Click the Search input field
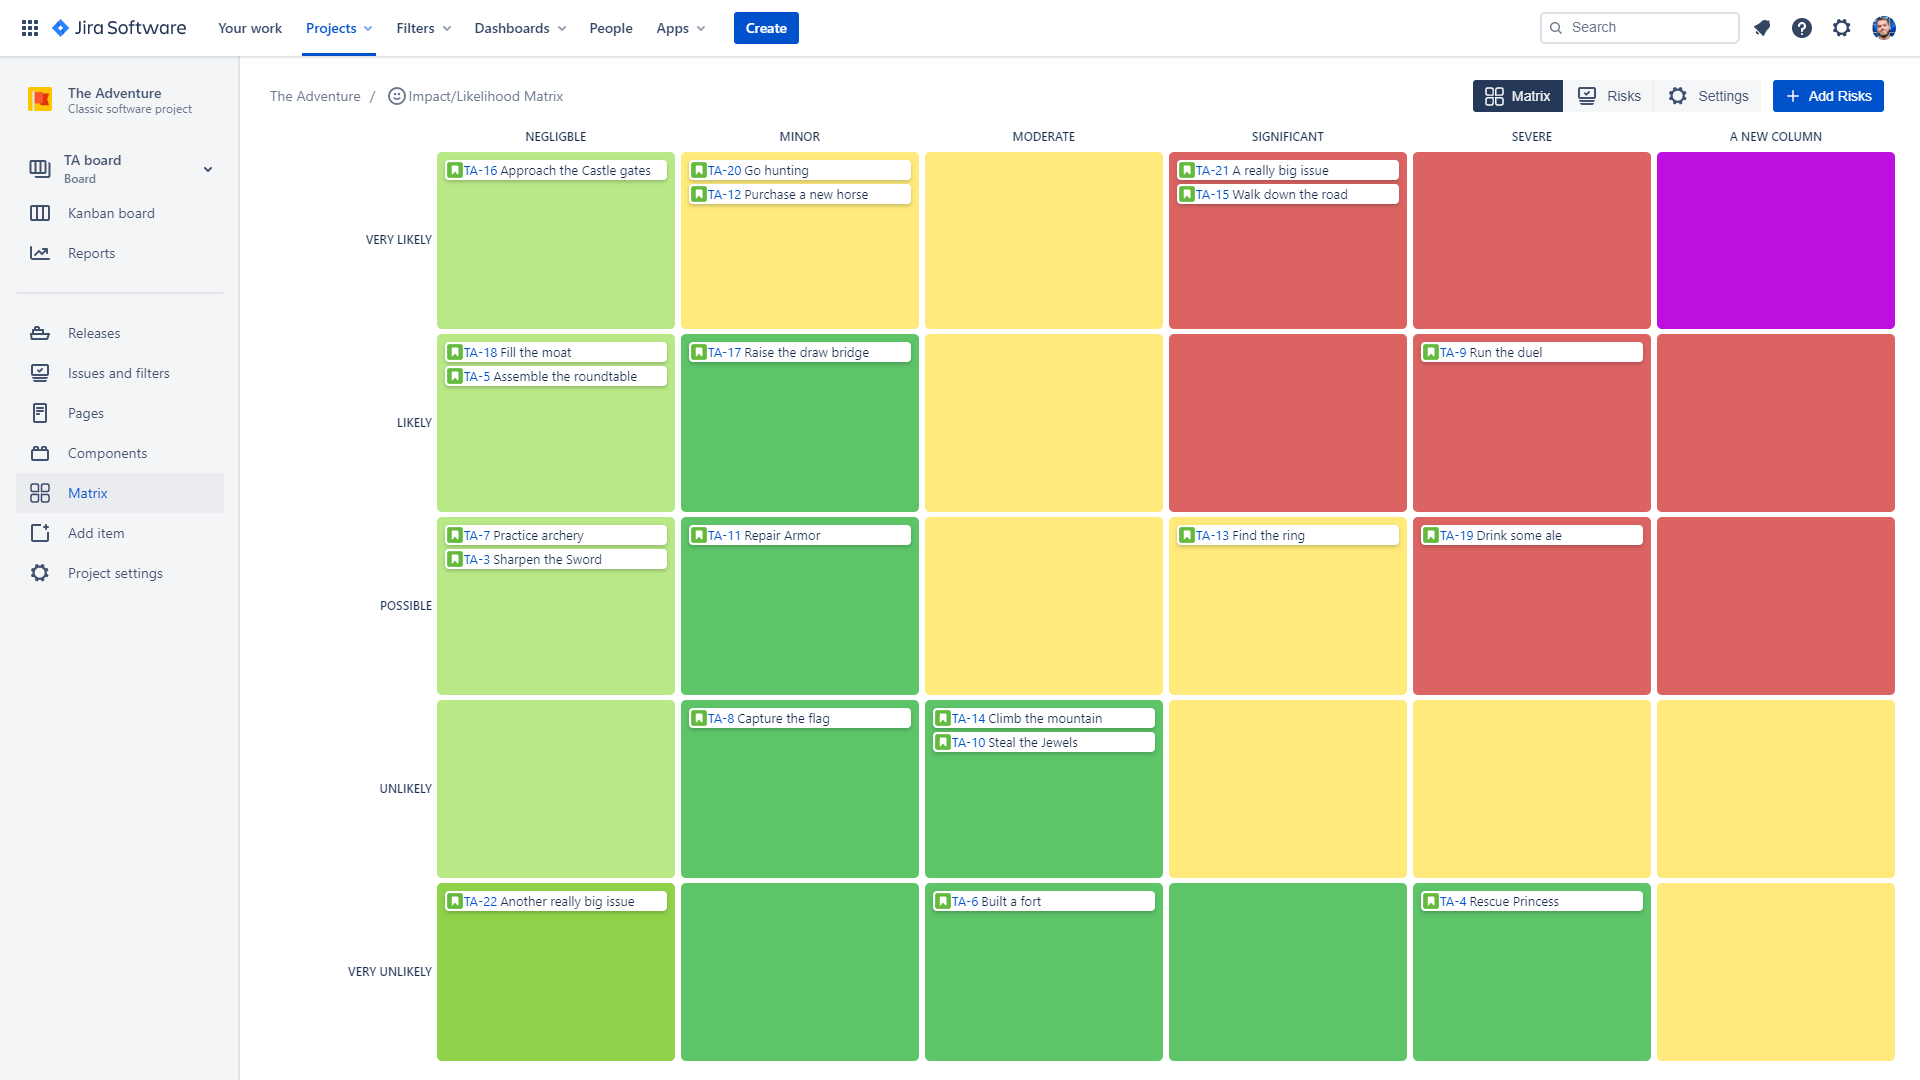The height and width of the screenshot is (1080, 1920). click(1648, 28)
